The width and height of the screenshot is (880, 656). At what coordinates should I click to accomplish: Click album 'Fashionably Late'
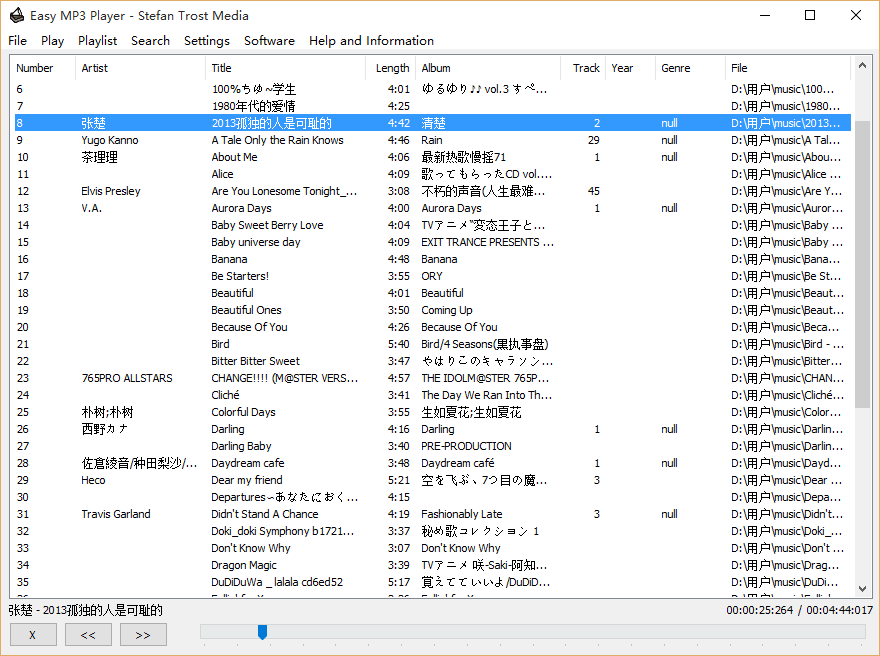coord(461,514)
